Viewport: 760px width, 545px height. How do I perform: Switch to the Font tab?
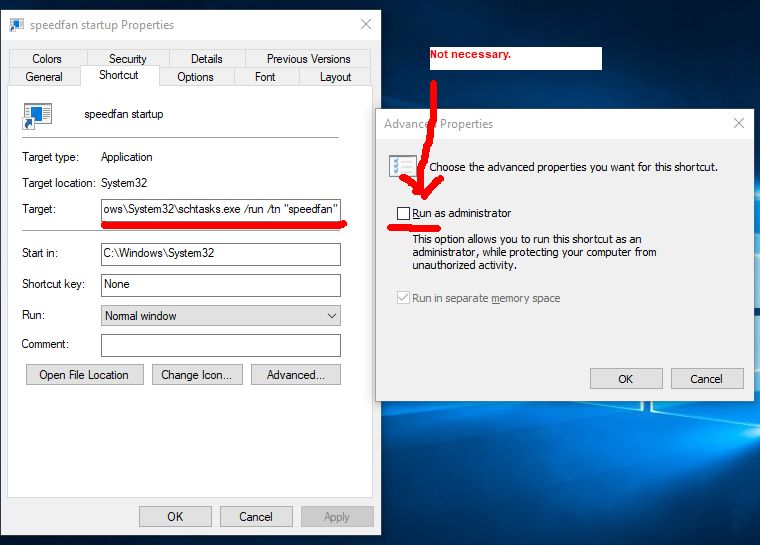[x=265, y=77]
